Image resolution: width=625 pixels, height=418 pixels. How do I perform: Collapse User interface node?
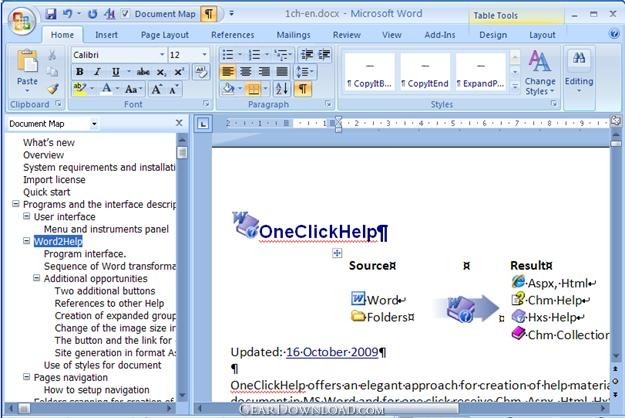(x=26, y=216)
